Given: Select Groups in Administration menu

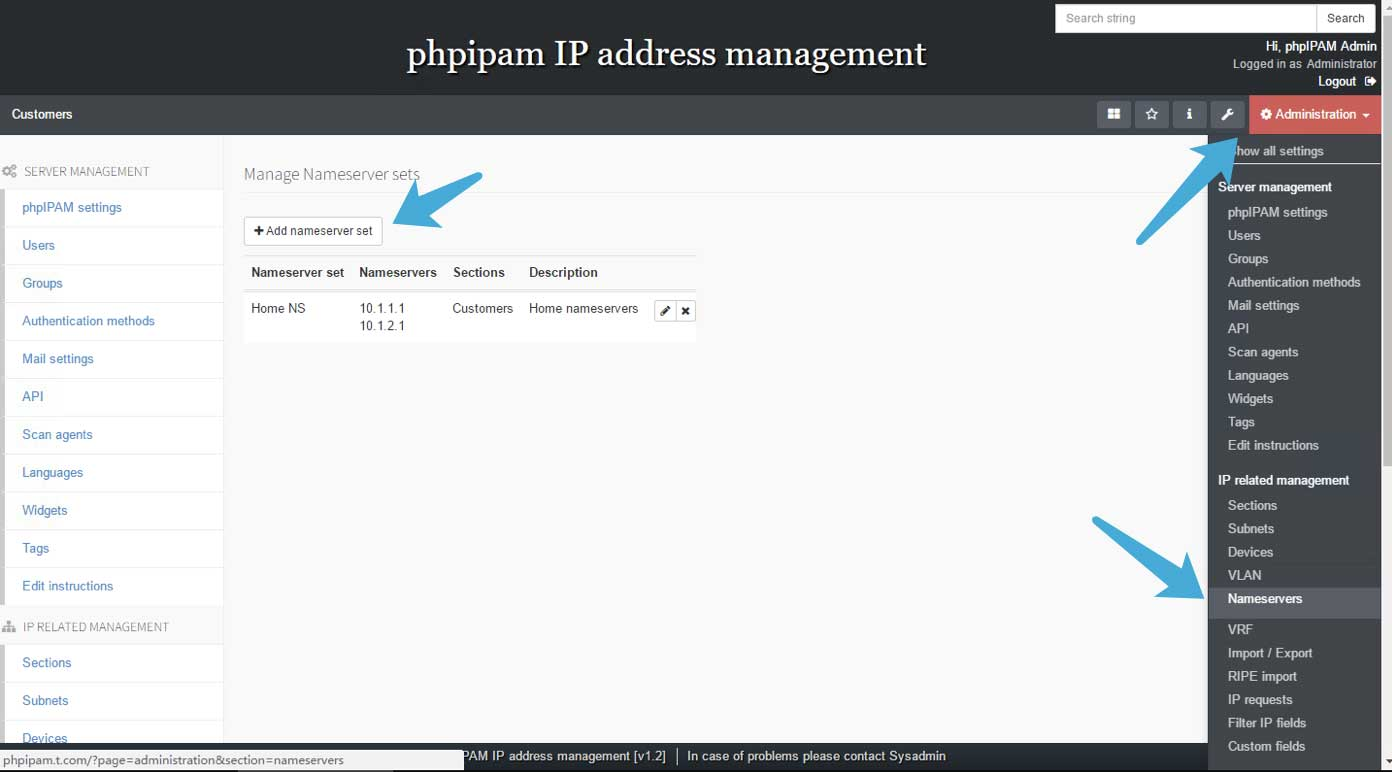Looking at the screenshot, I should 1248,259.
